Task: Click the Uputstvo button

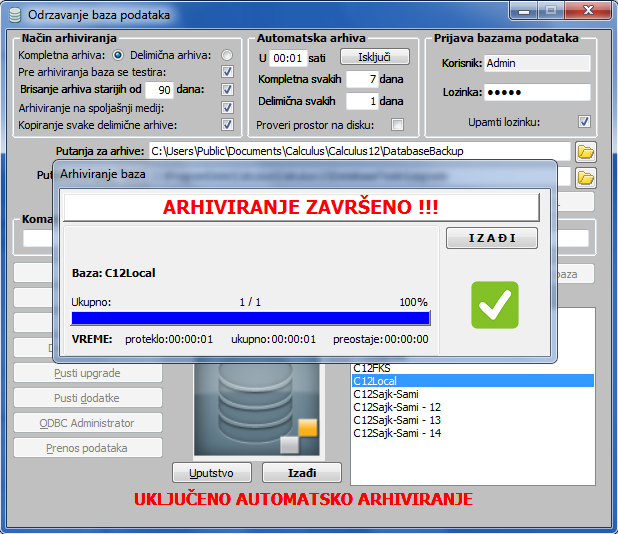Action: (212, 473)
